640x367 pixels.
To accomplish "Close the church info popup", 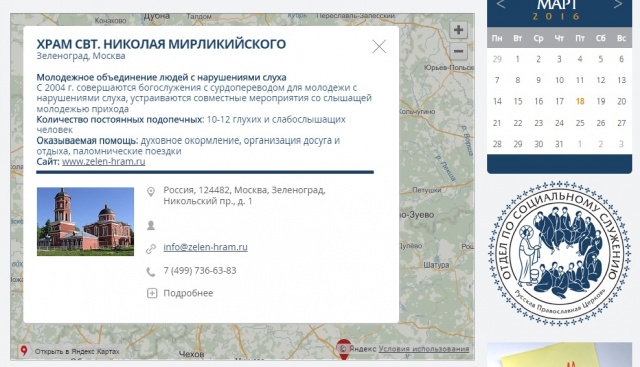I will [379, 47].
